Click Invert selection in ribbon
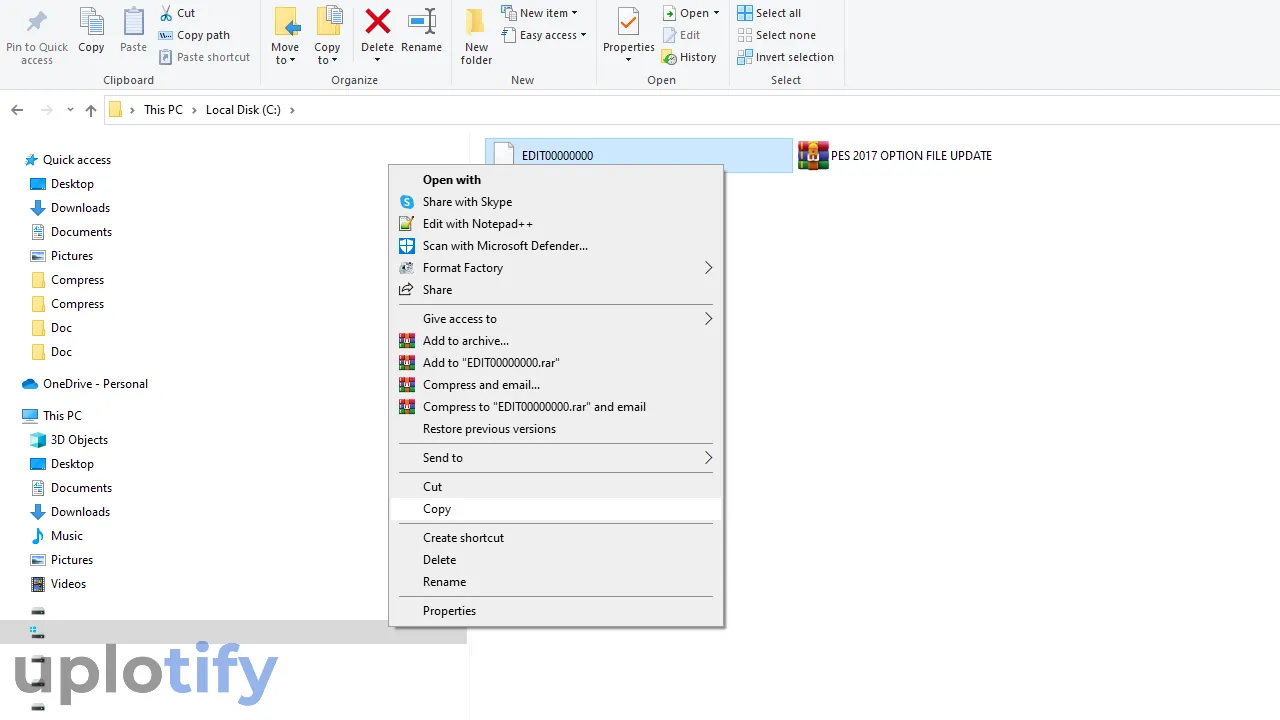The height and width of the screenshot is (720, 1280). pos(785,57)
